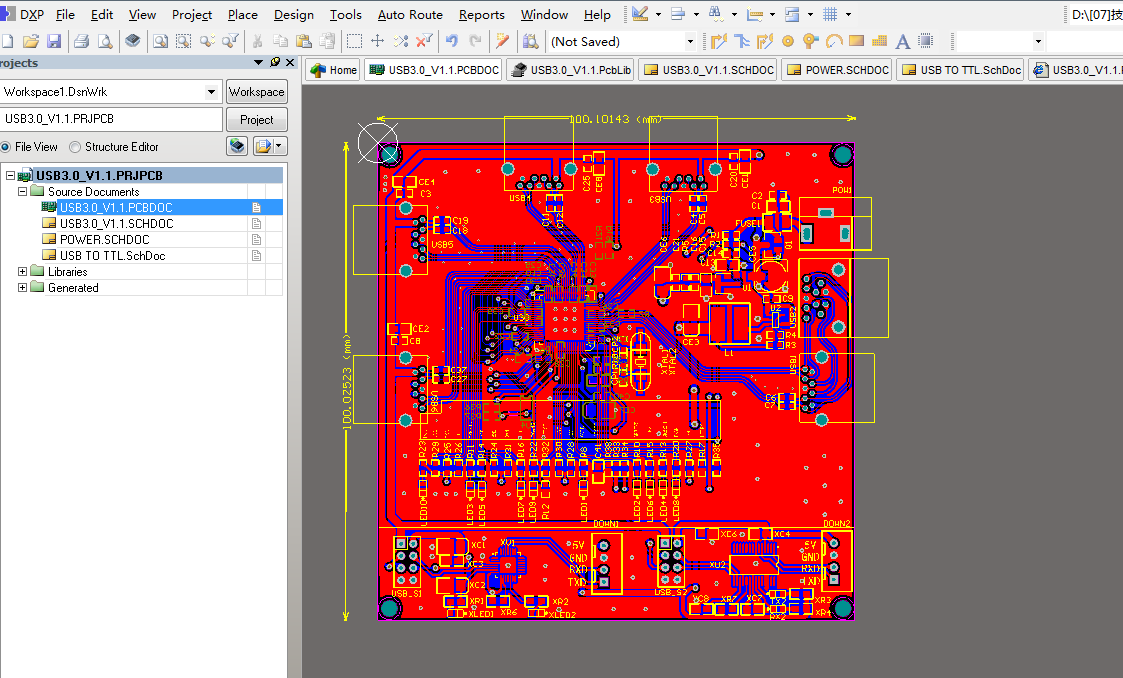This screenshot has width=1123, height=678.
Task: Click the Place String text tool icon
Action: tap(902, 42)
